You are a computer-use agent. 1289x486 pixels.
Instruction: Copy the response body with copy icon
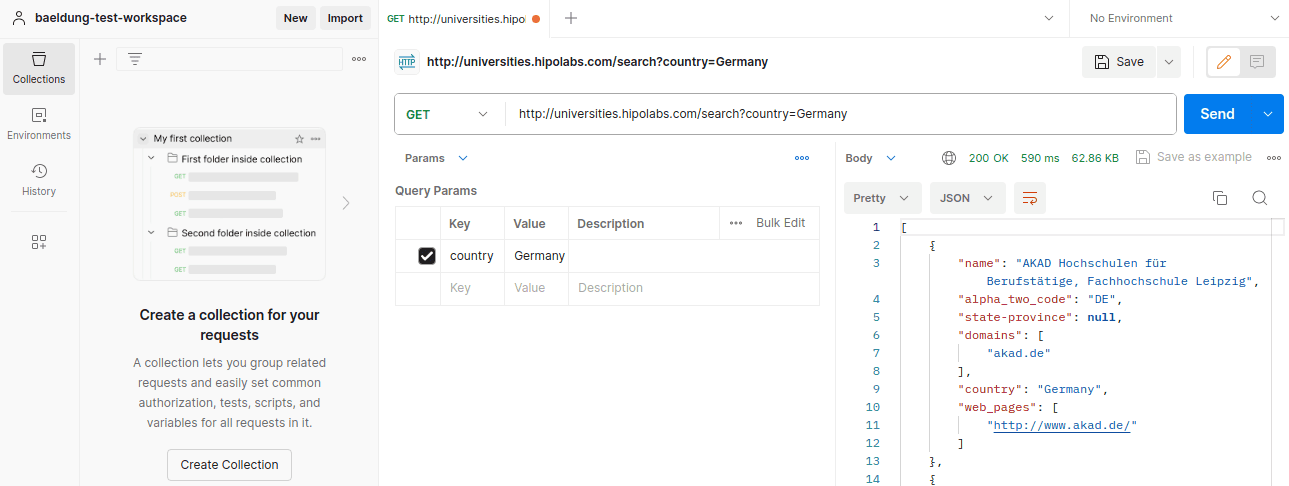1219,198
